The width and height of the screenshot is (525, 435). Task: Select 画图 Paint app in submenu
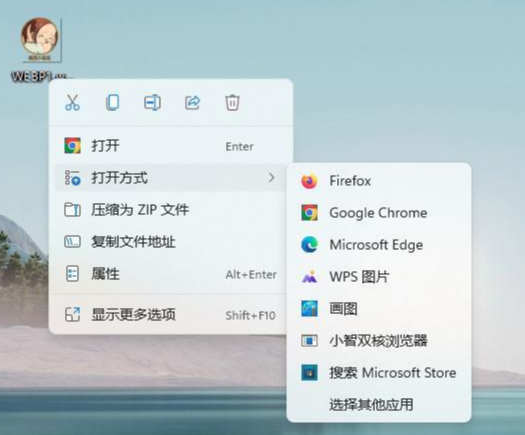(x=379, y=308)
